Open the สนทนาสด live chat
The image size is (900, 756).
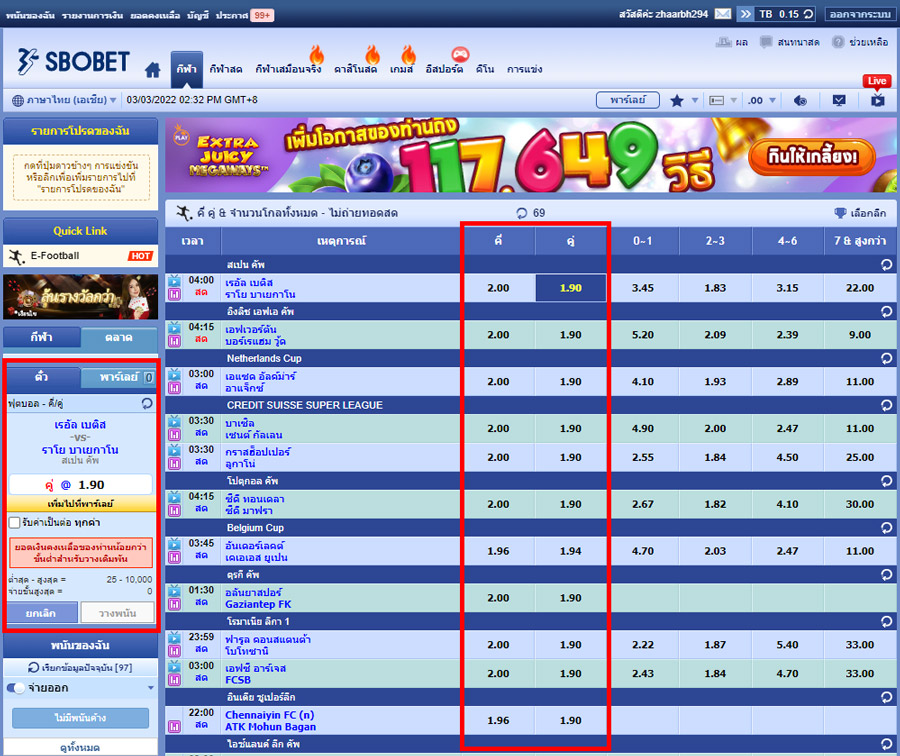pos(789,42)
